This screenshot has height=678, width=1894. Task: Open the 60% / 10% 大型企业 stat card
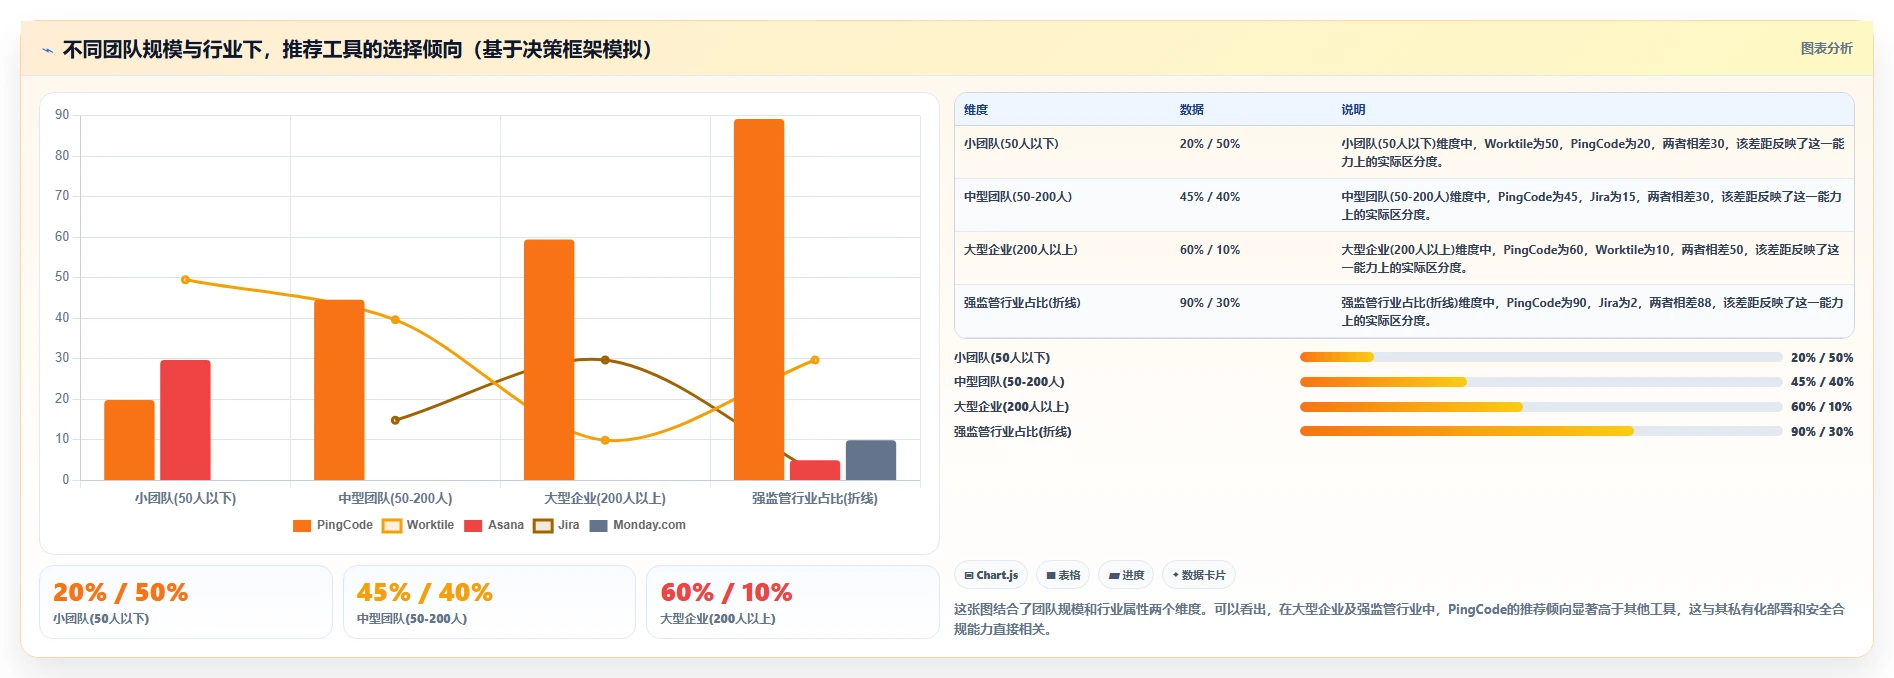[x=792, y=602]
